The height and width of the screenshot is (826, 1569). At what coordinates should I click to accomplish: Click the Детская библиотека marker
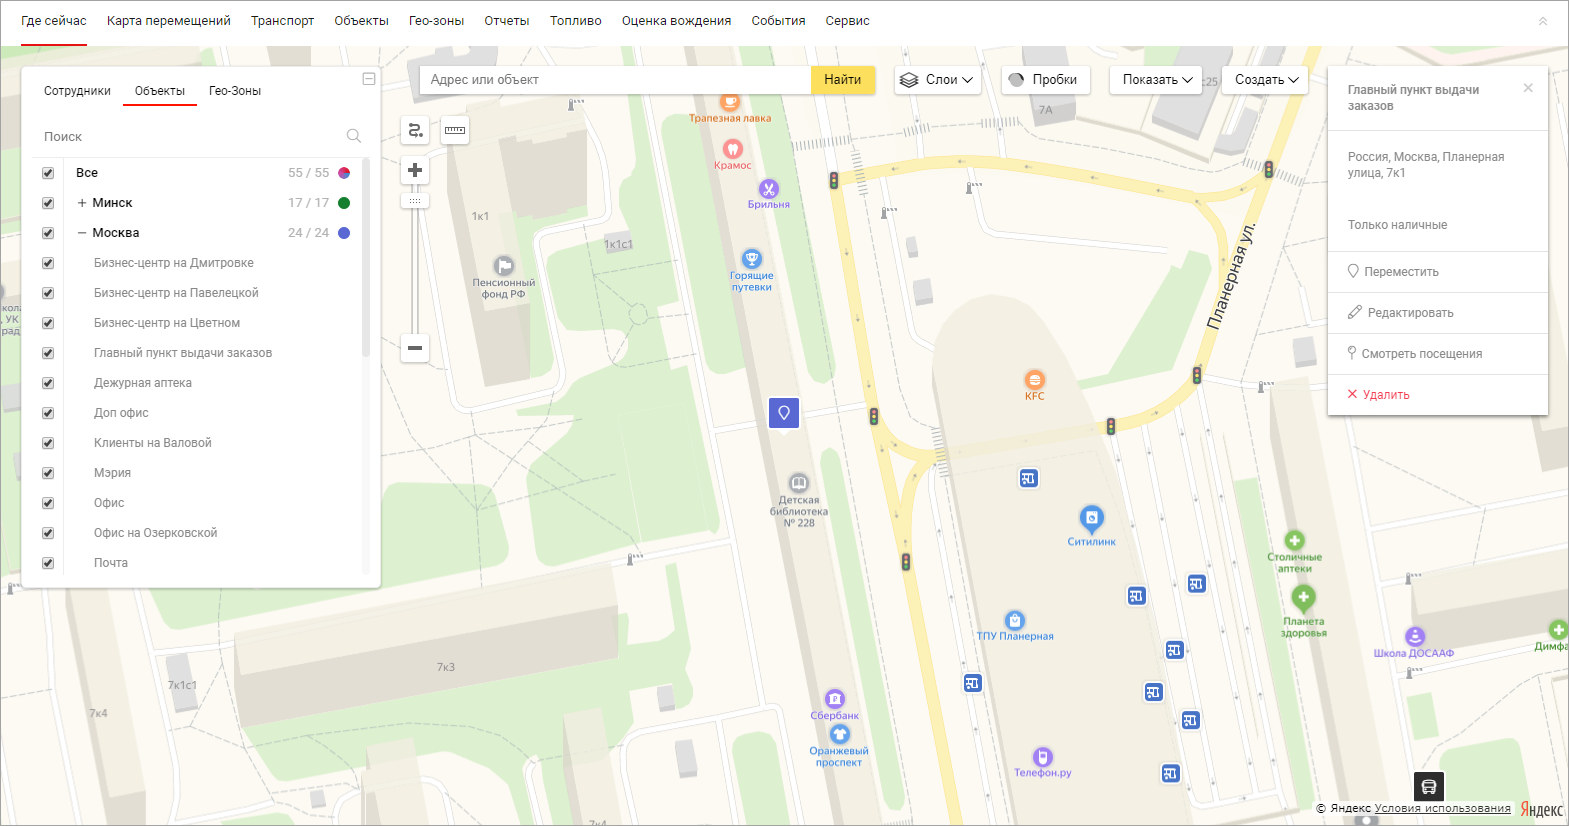point(799,483)
